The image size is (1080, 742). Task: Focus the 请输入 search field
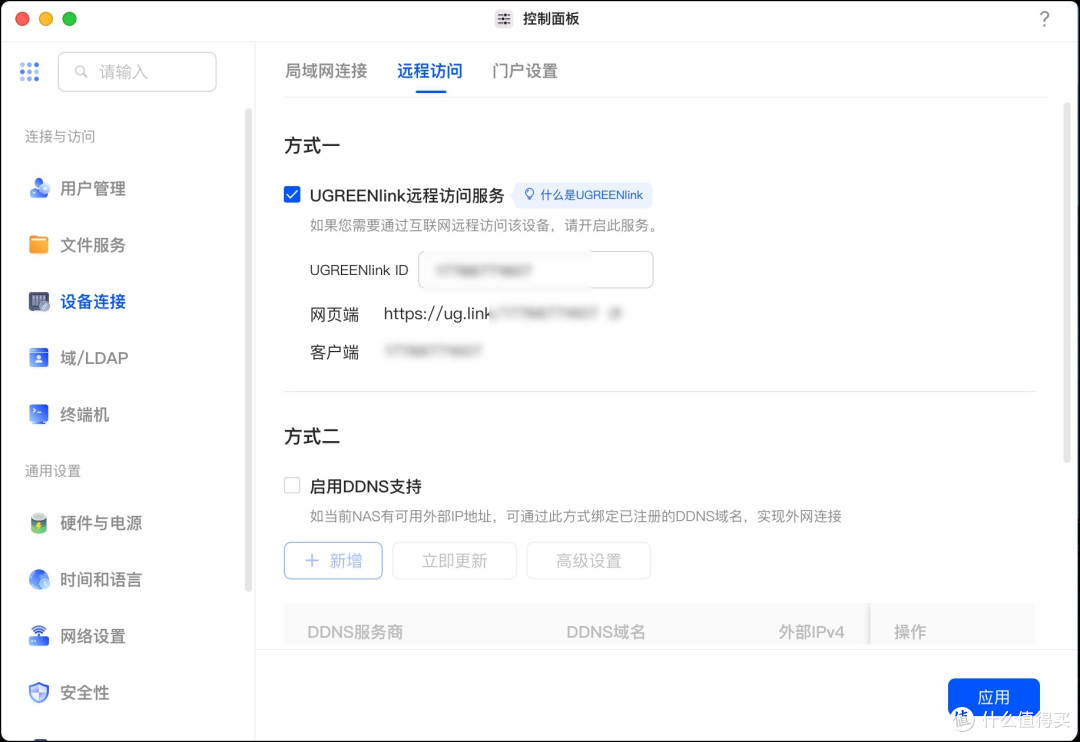pyautogui.click(x=137, y=72)
